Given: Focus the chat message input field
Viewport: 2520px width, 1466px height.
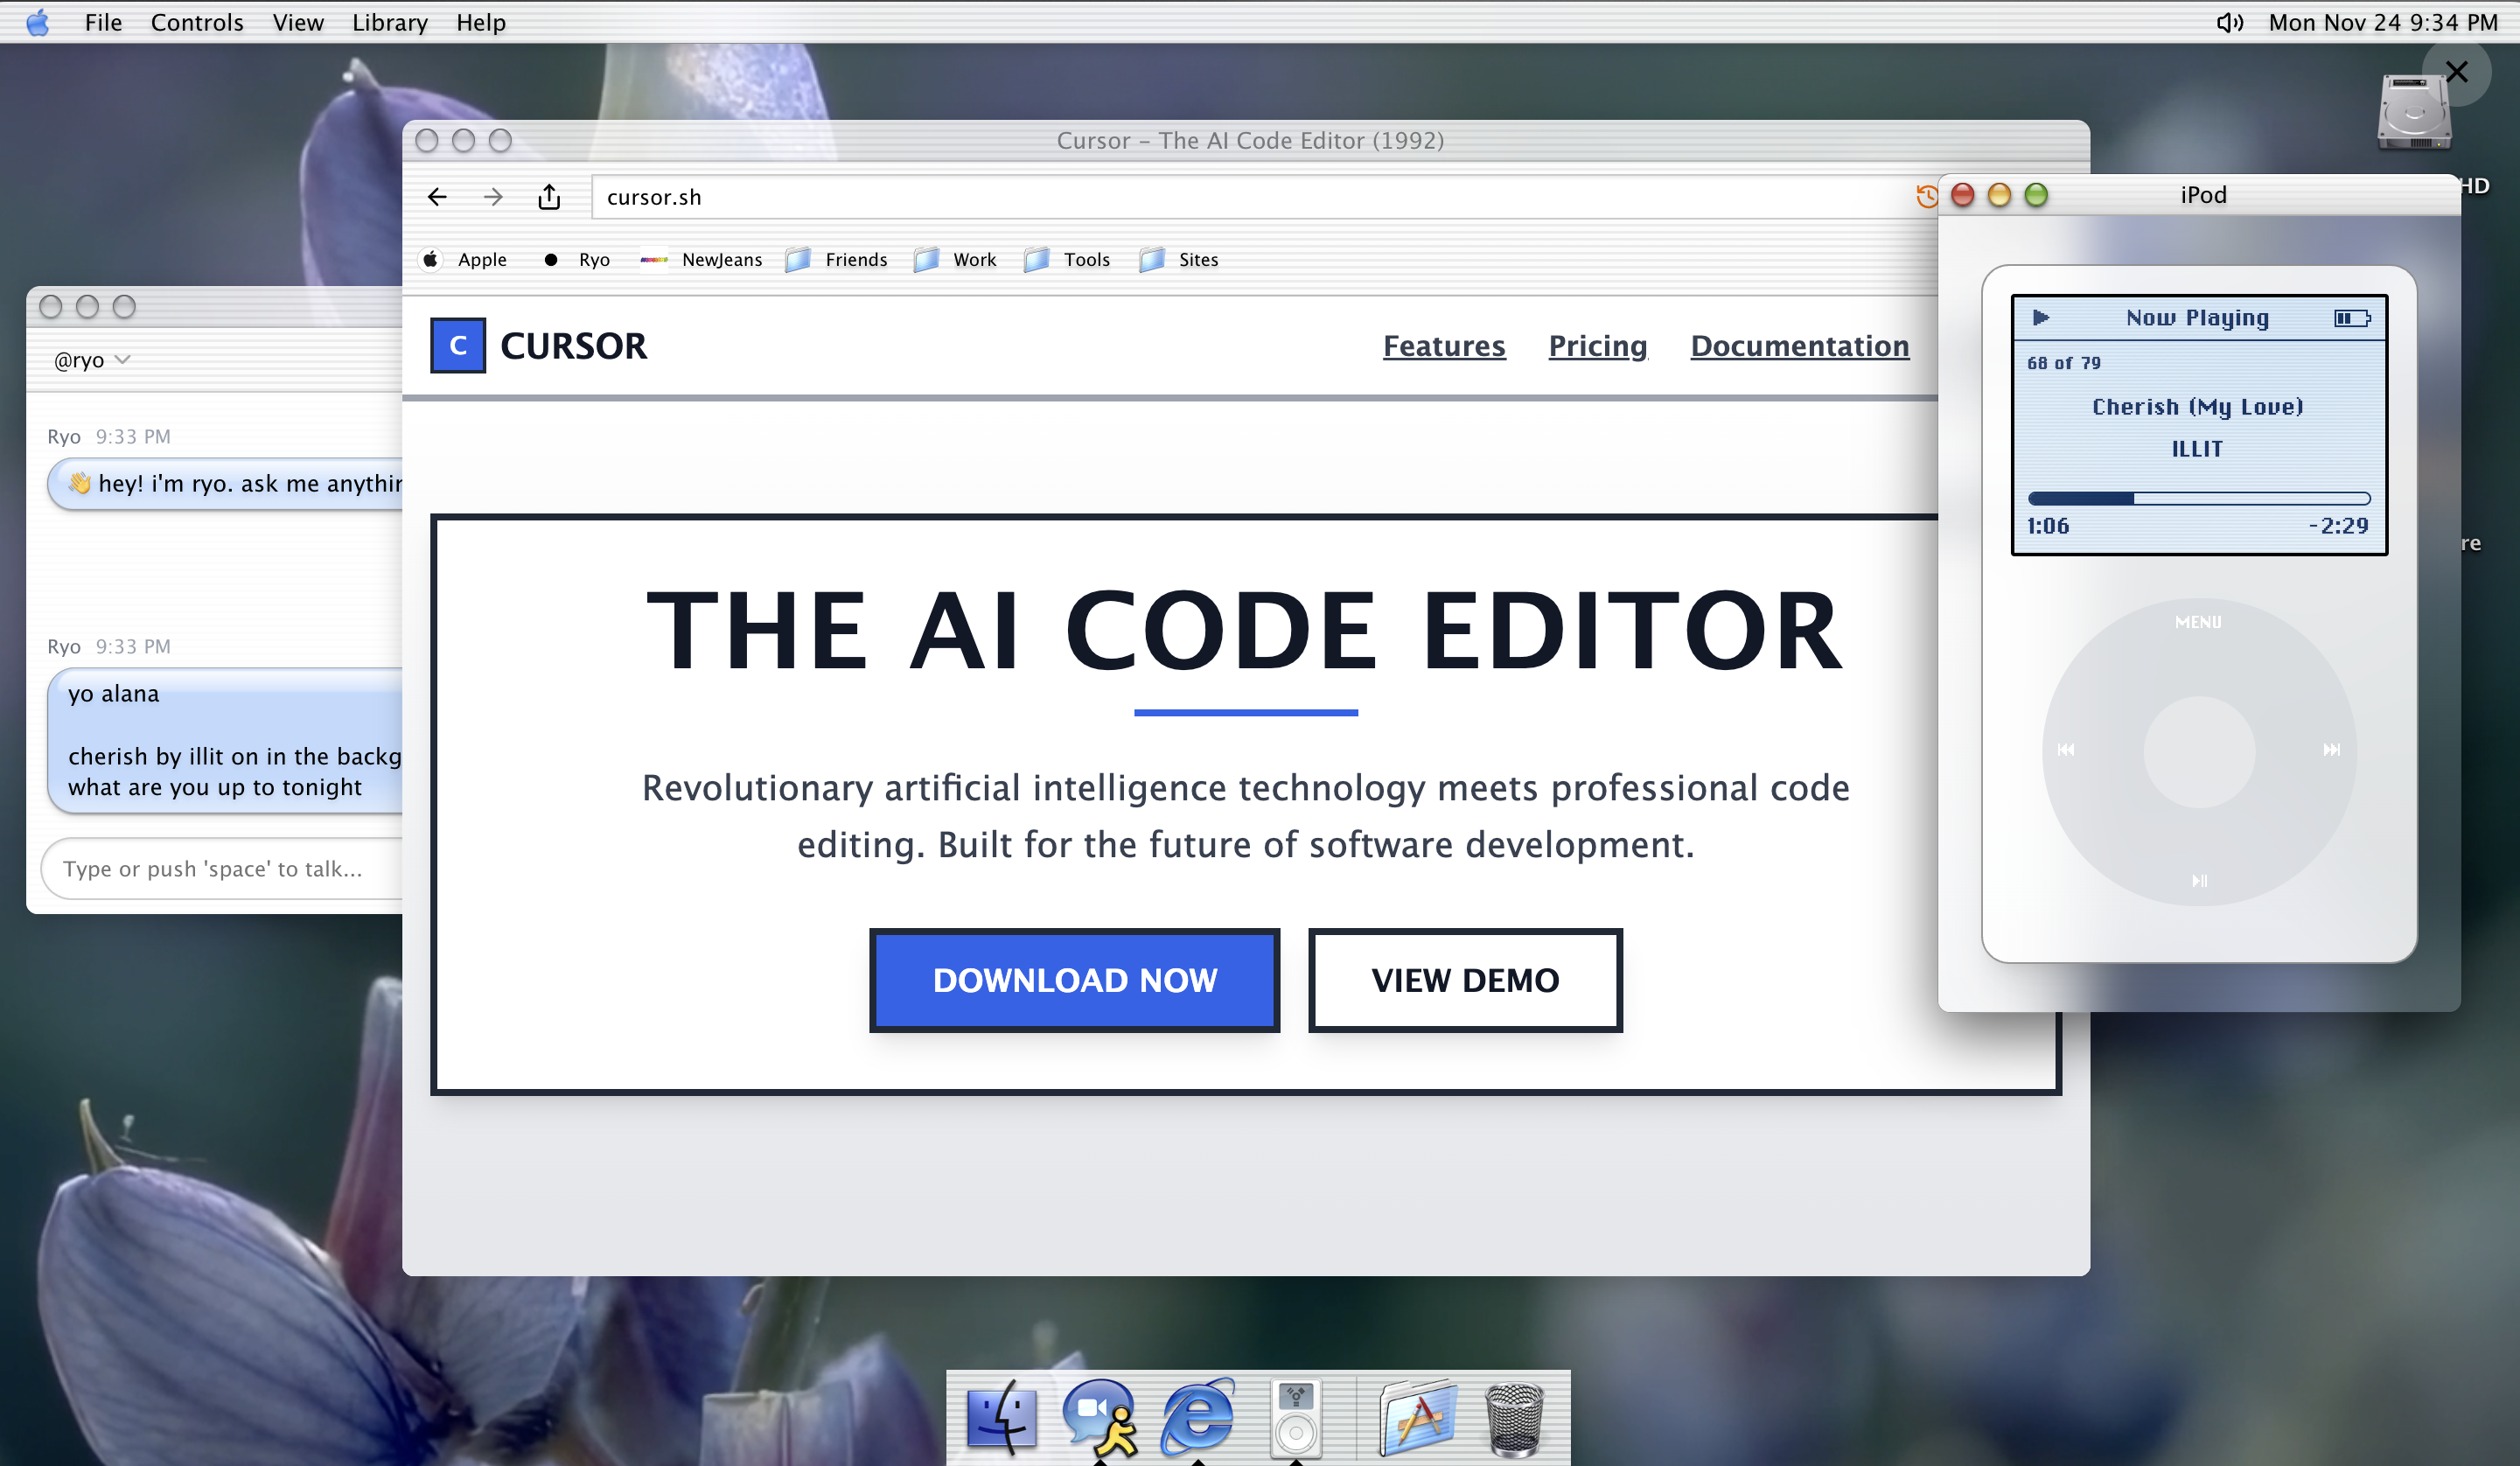Looking at the screenshot, I should coord(222,869).
